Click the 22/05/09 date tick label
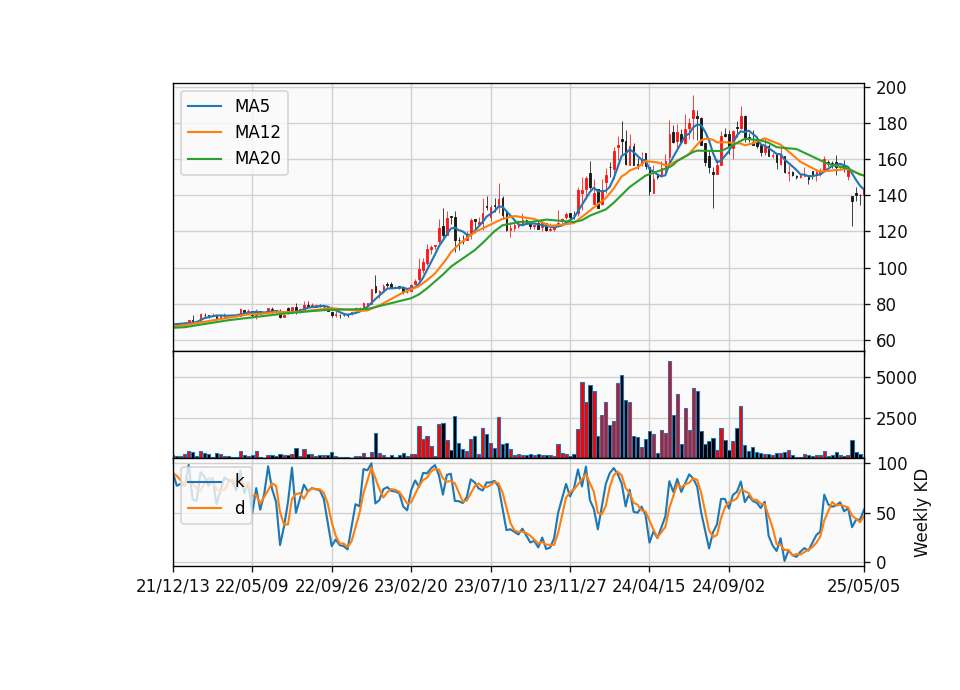Viewport: 960px width, 690px height. click(x=252, y=587)
